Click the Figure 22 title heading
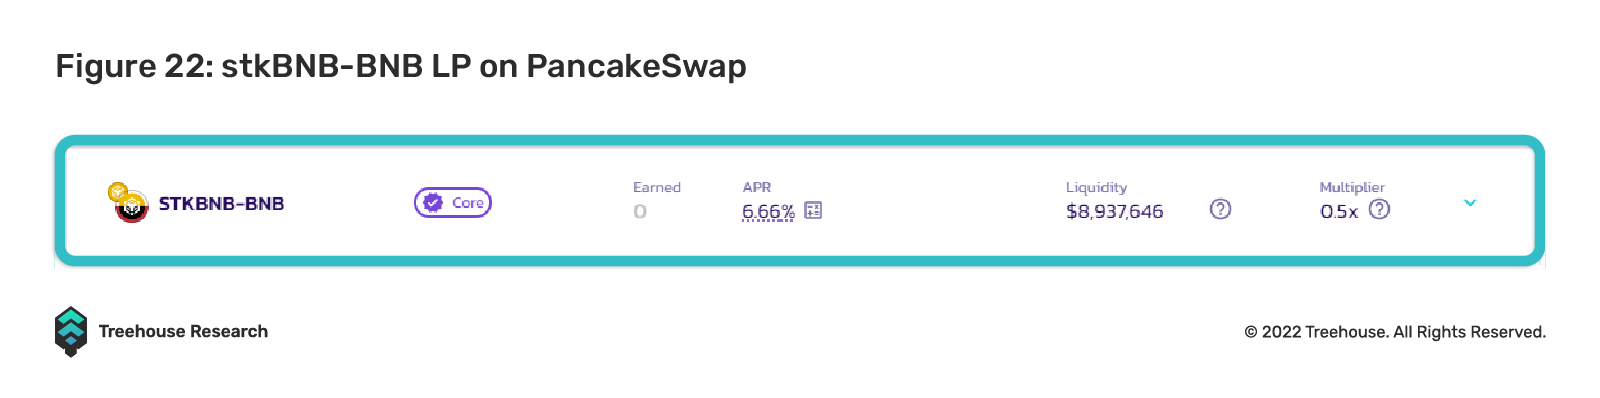 (x=401, y=66)
